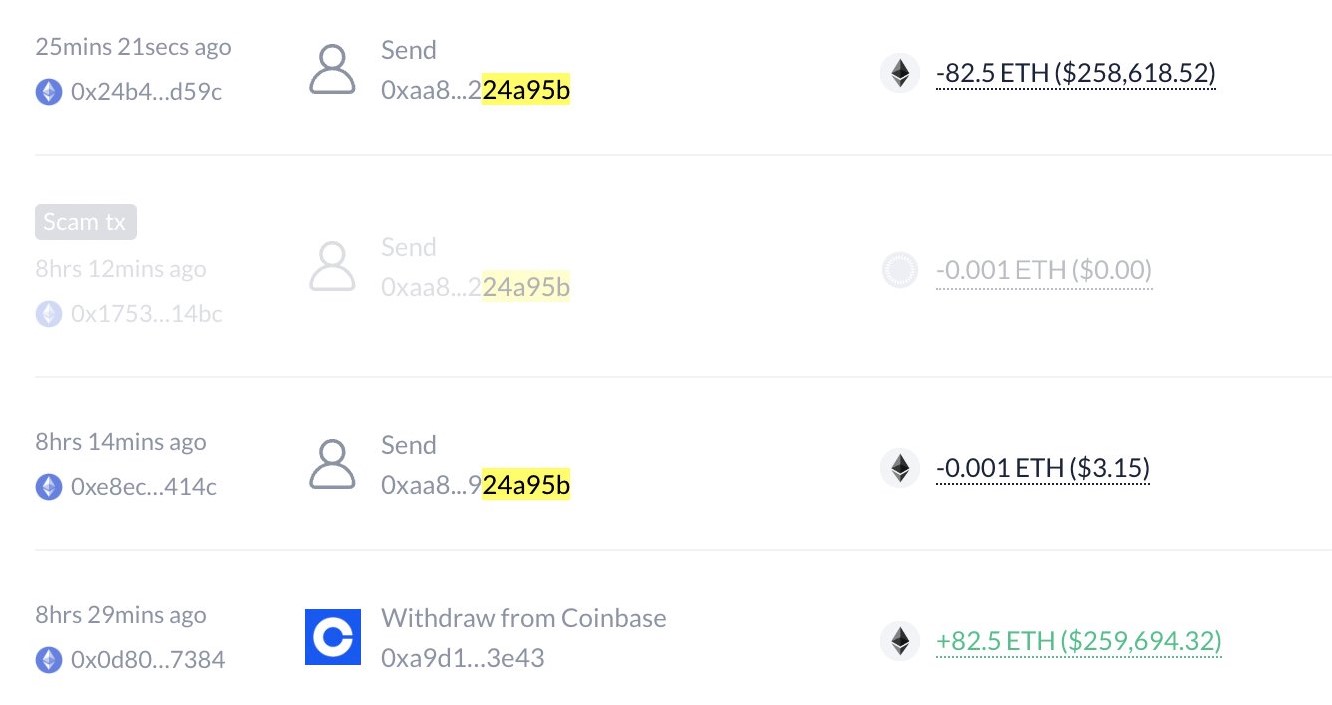Click the ETH token icon next to -82.5 ETH
Image resolution: width=1332 pixels, height=705 pixels.
900,73
